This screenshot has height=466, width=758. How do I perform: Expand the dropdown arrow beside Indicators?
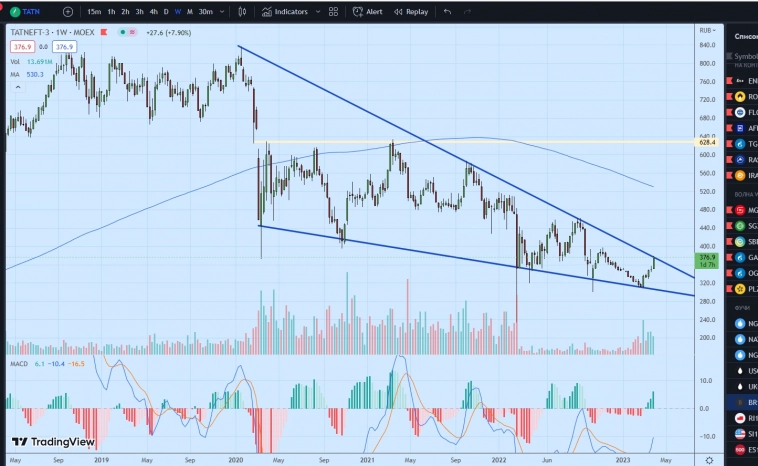coord(318,12)
